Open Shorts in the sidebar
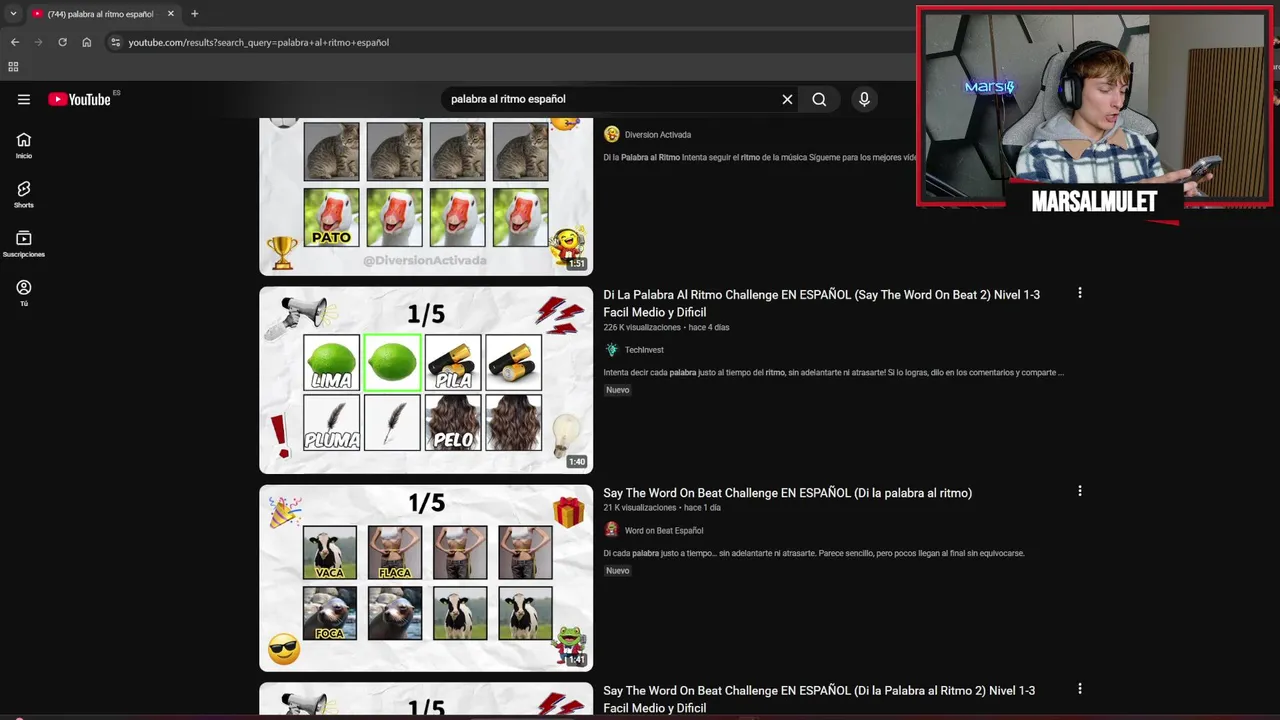 (24, 194)
